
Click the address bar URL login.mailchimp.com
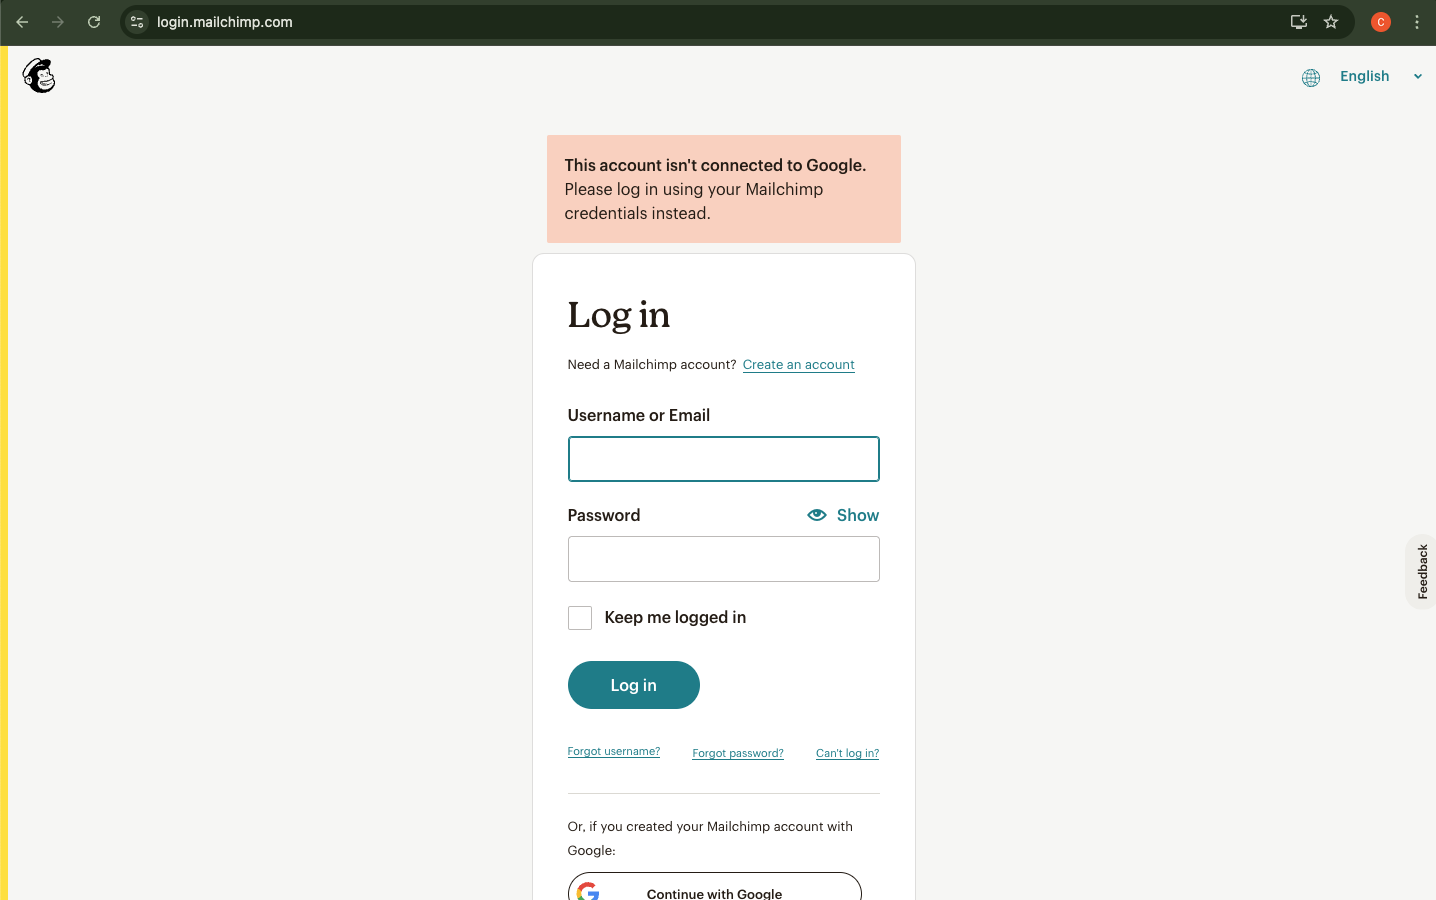coord(225,22)
